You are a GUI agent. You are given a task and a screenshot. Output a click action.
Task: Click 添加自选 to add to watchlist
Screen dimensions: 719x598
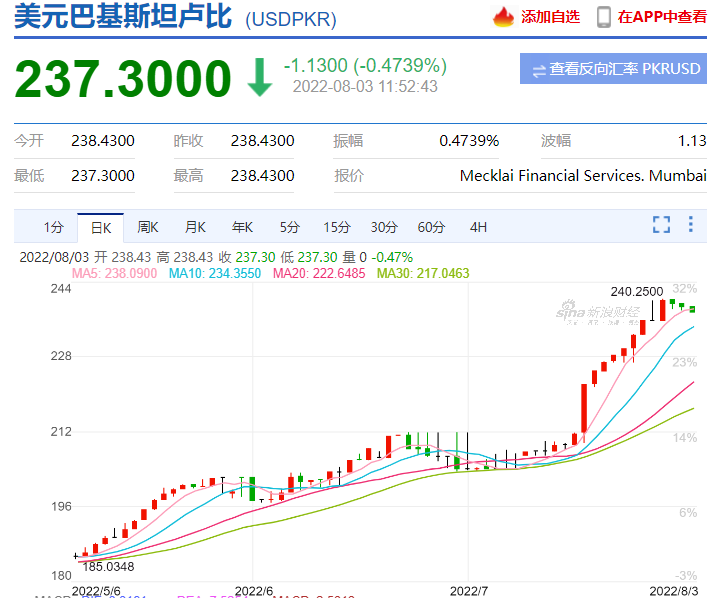click(x=550, y=17)
